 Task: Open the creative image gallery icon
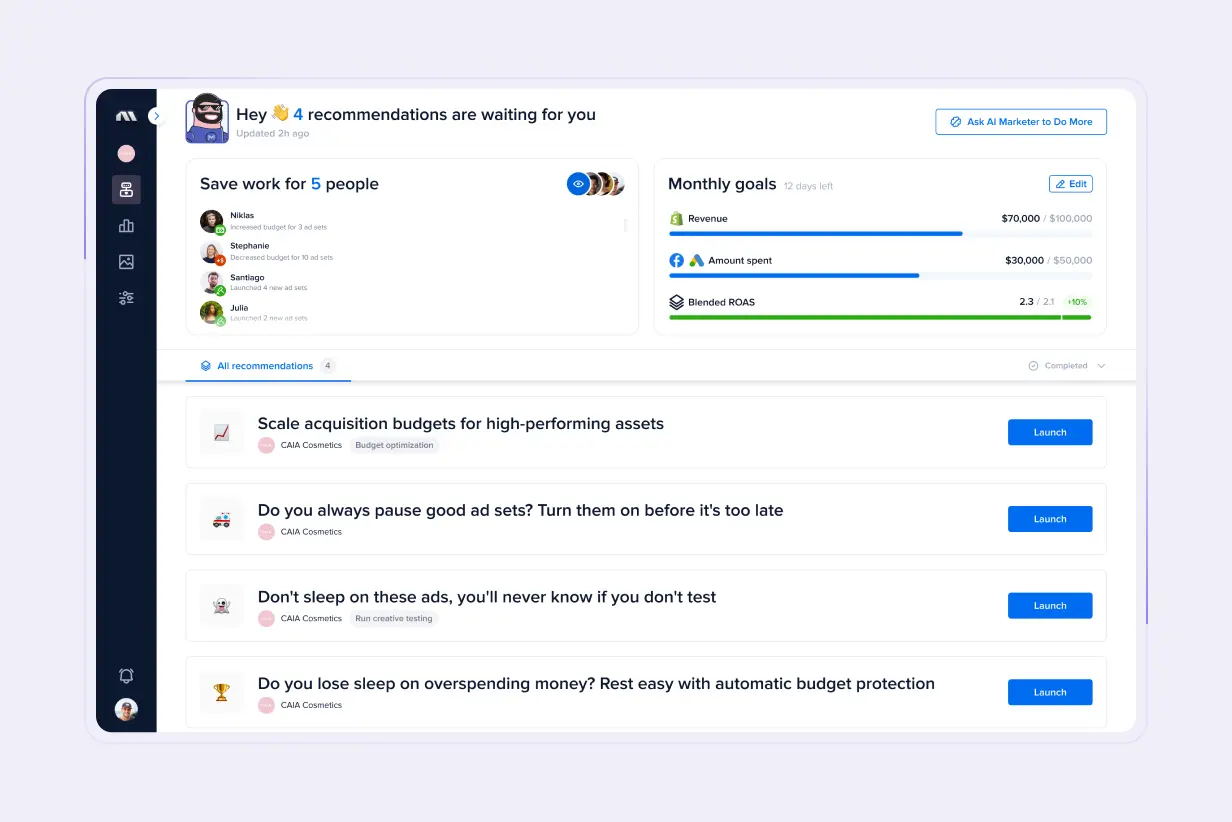[126, 262]
